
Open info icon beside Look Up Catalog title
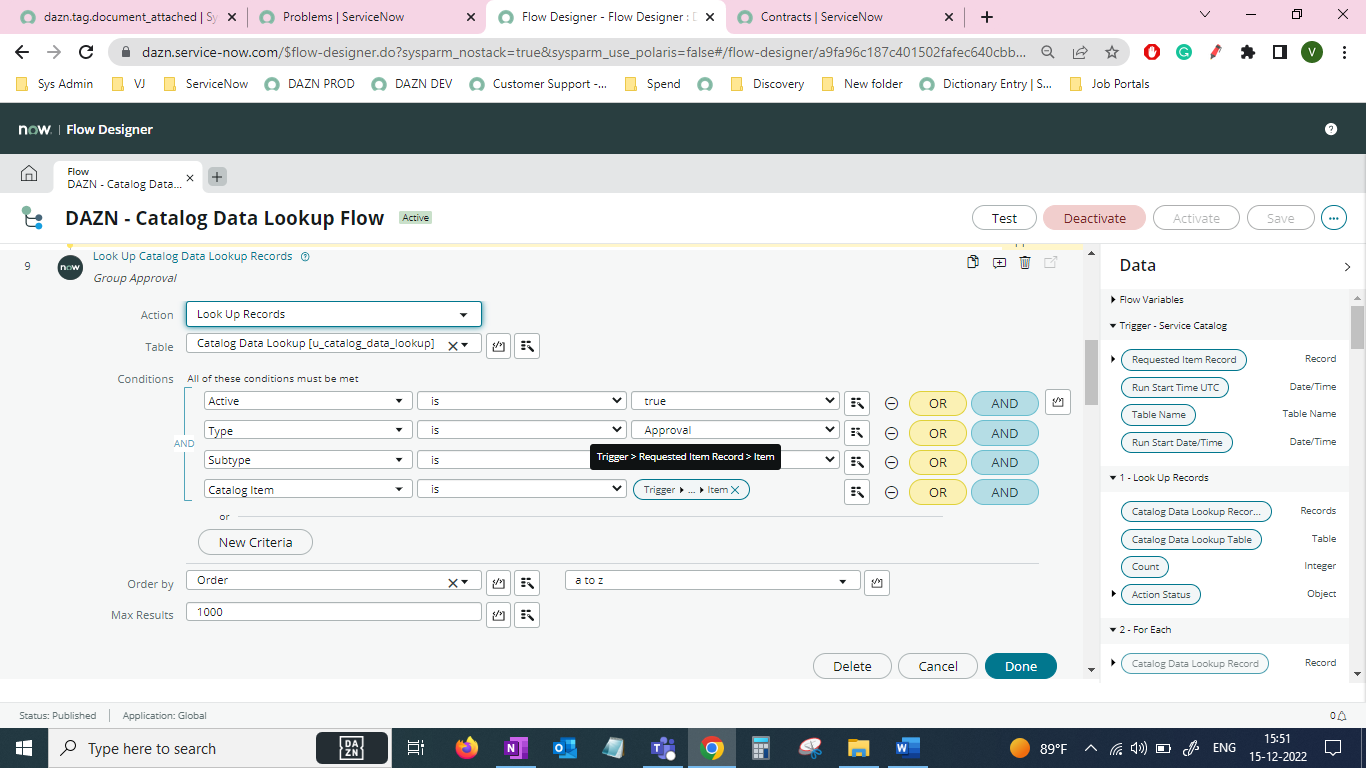click(305, 256)
